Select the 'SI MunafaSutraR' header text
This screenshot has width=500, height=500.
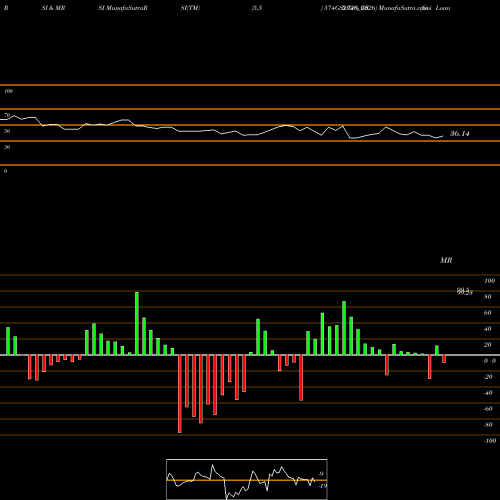point(123,8)
